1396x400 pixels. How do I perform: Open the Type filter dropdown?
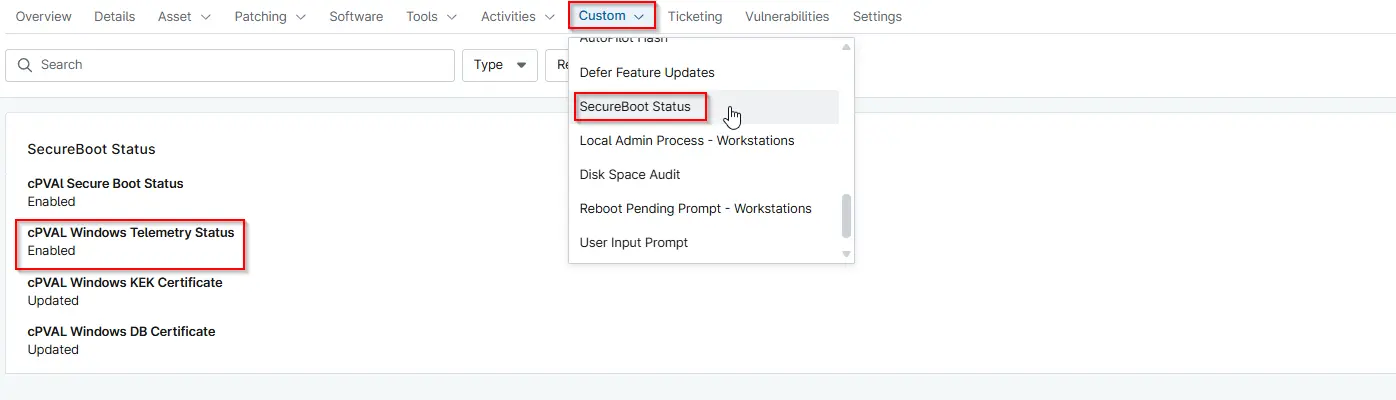click(499, 65)
